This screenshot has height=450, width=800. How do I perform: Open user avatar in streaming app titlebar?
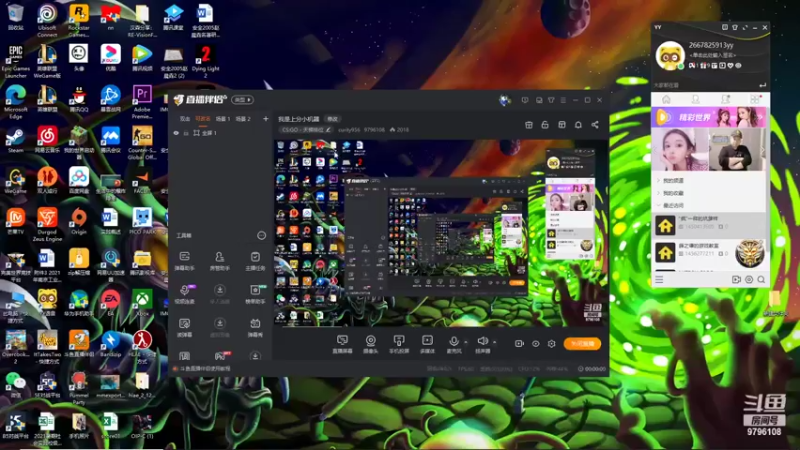505,100
